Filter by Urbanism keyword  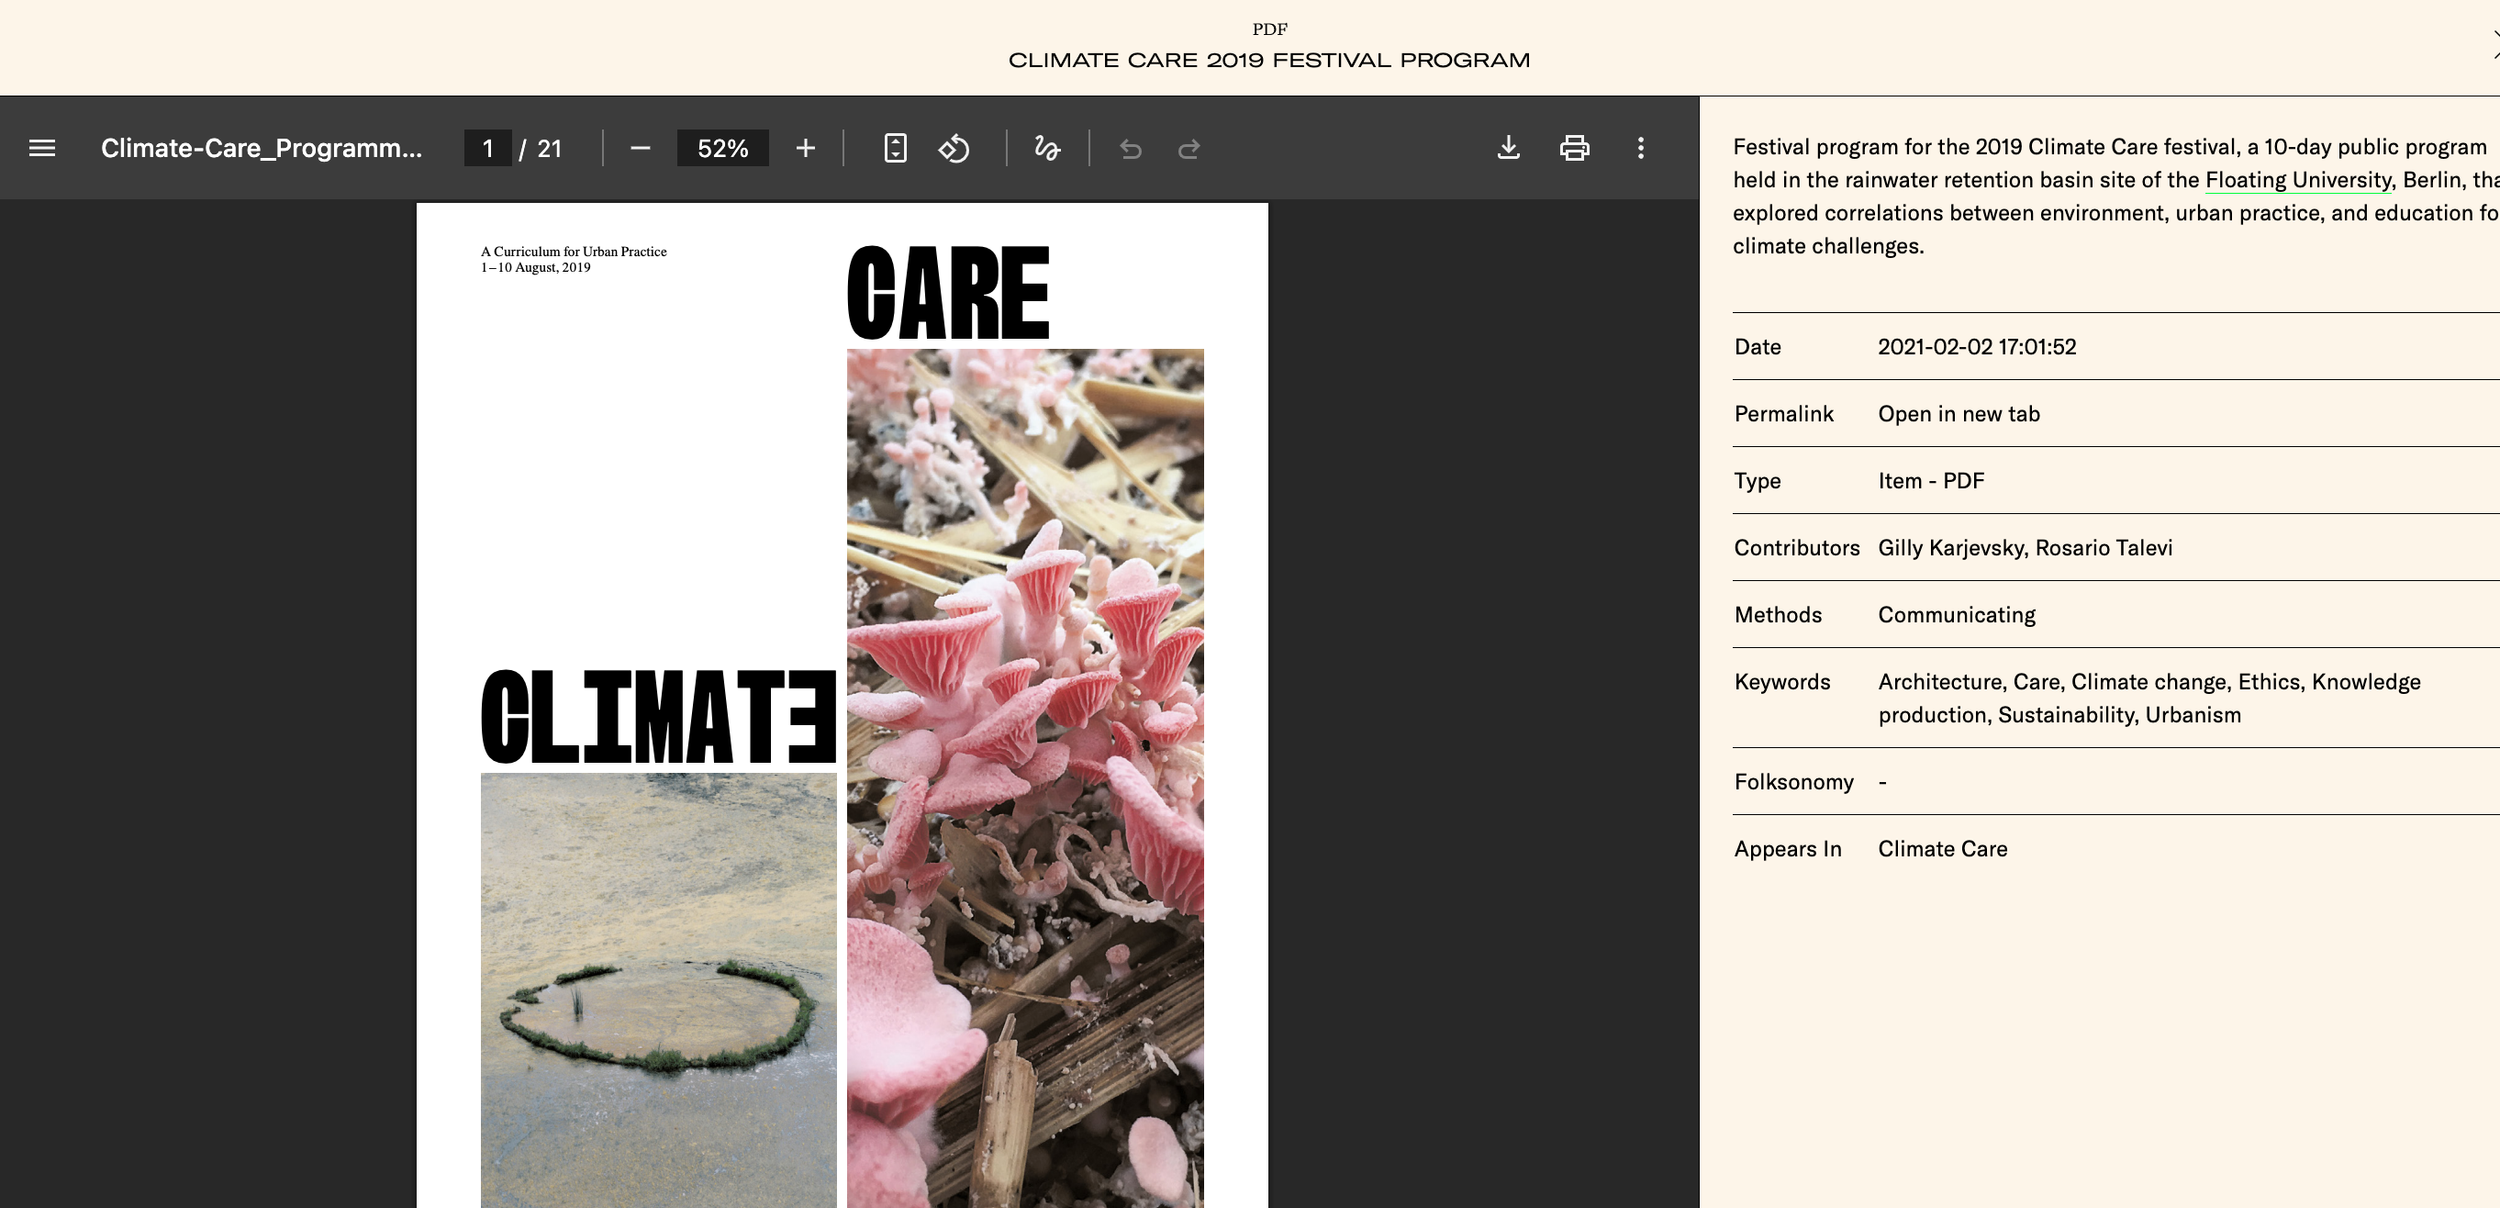pyautogui.click(x=2193, y=715)
